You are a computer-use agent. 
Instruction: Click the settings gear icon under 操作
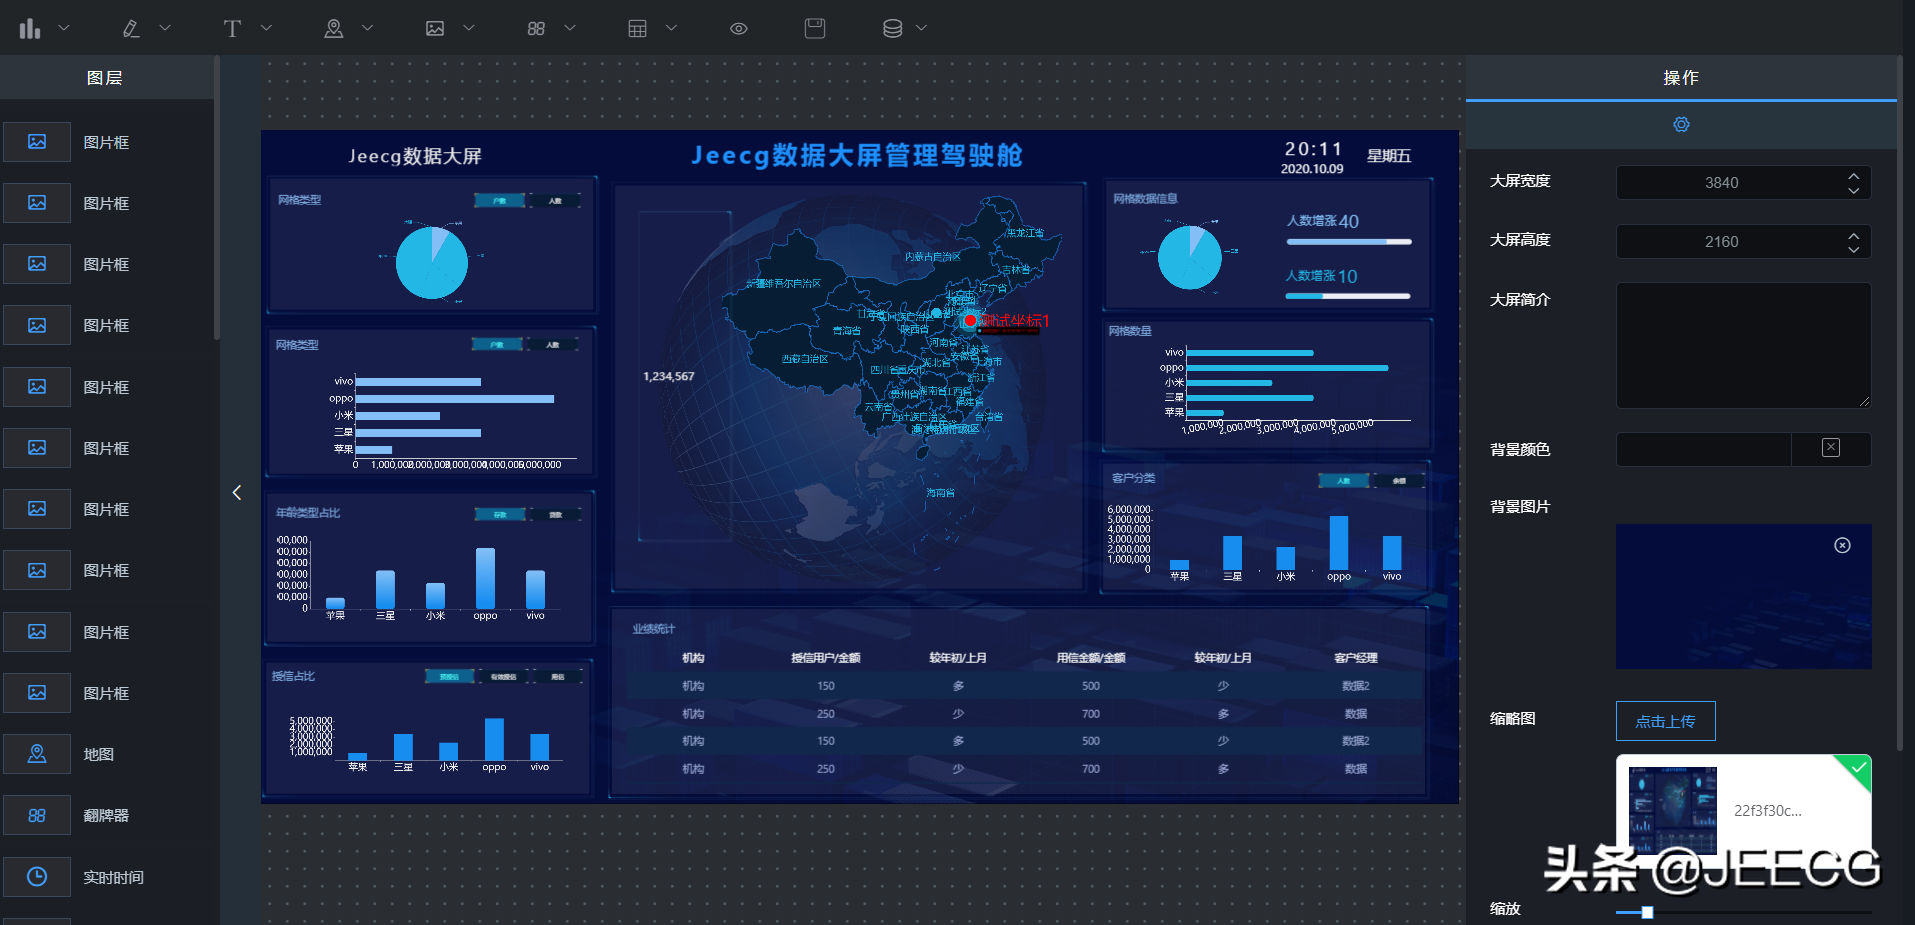point(1681,124)
